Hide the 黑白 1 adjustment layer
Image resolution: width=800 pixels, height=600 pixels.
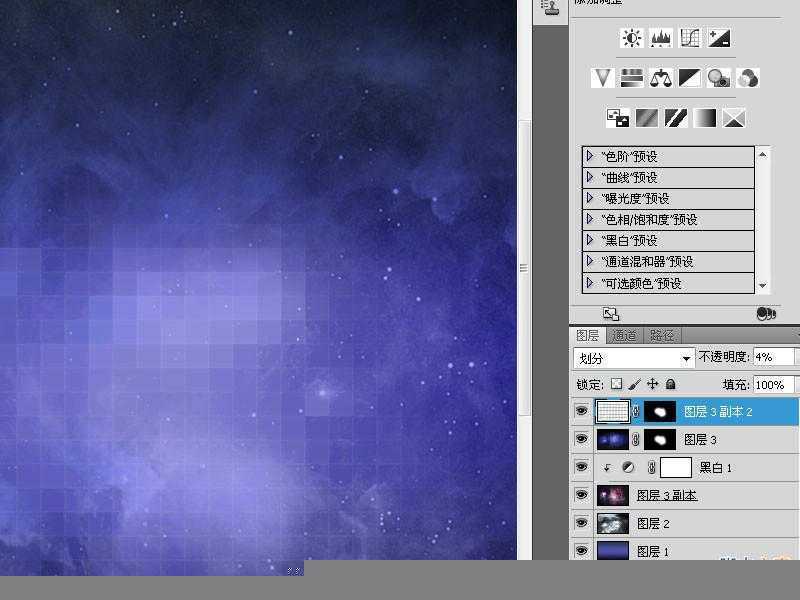pyautogui.click(x=581, y=467)
